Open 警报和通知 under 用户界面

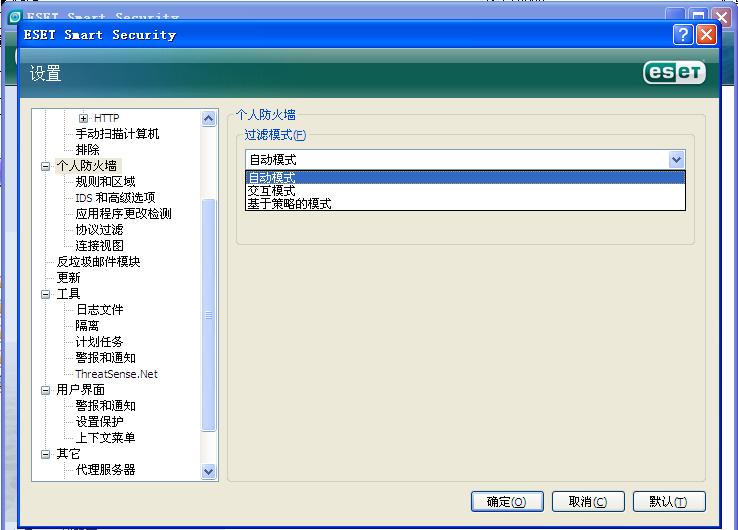tap(105, 406)
